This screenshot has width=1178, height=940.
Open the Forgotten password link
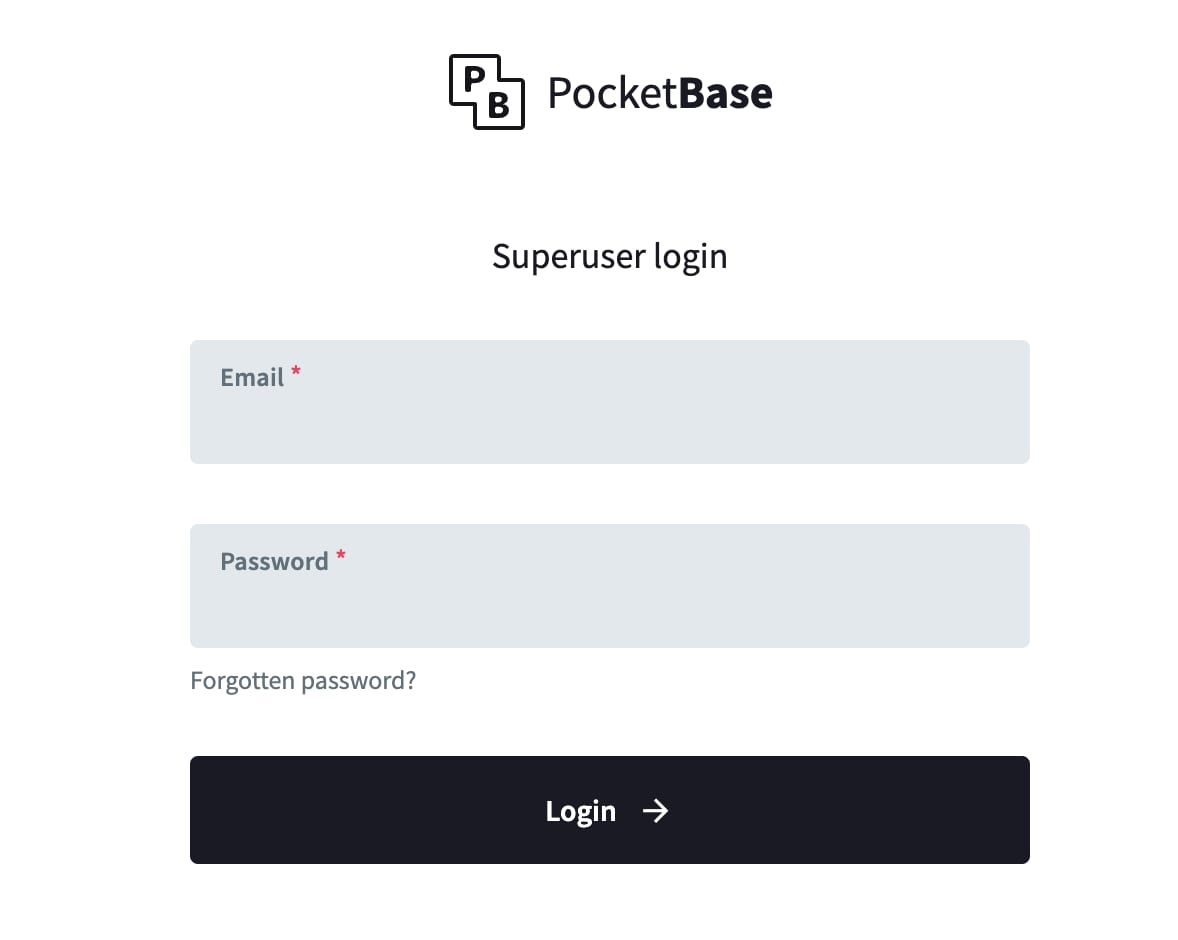coord(303,680)
